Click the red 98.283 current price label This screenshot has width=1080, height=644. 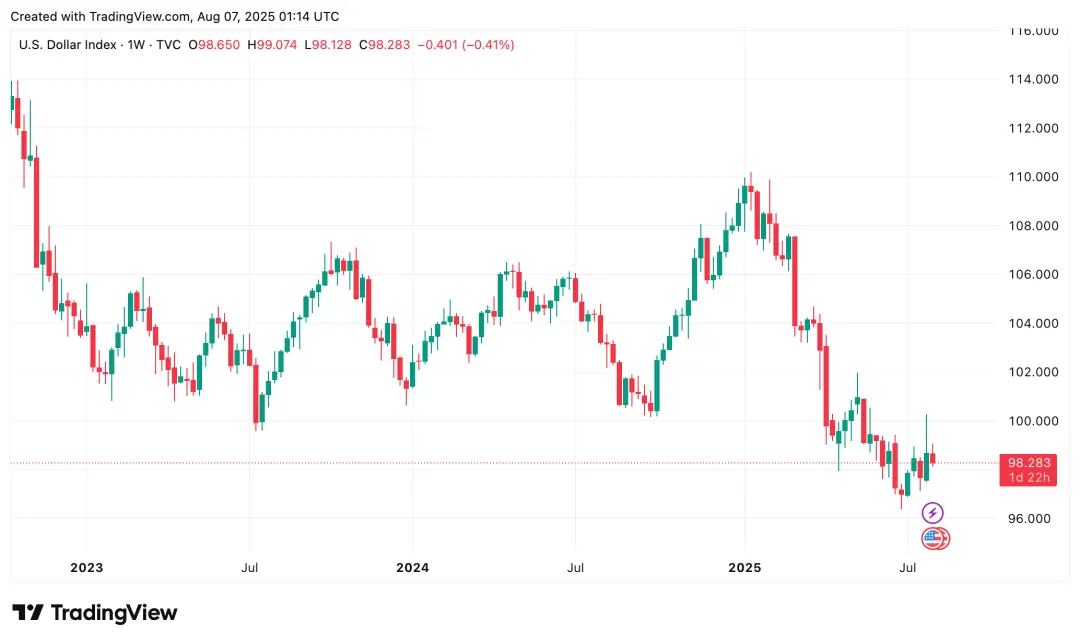[1028, 463]
